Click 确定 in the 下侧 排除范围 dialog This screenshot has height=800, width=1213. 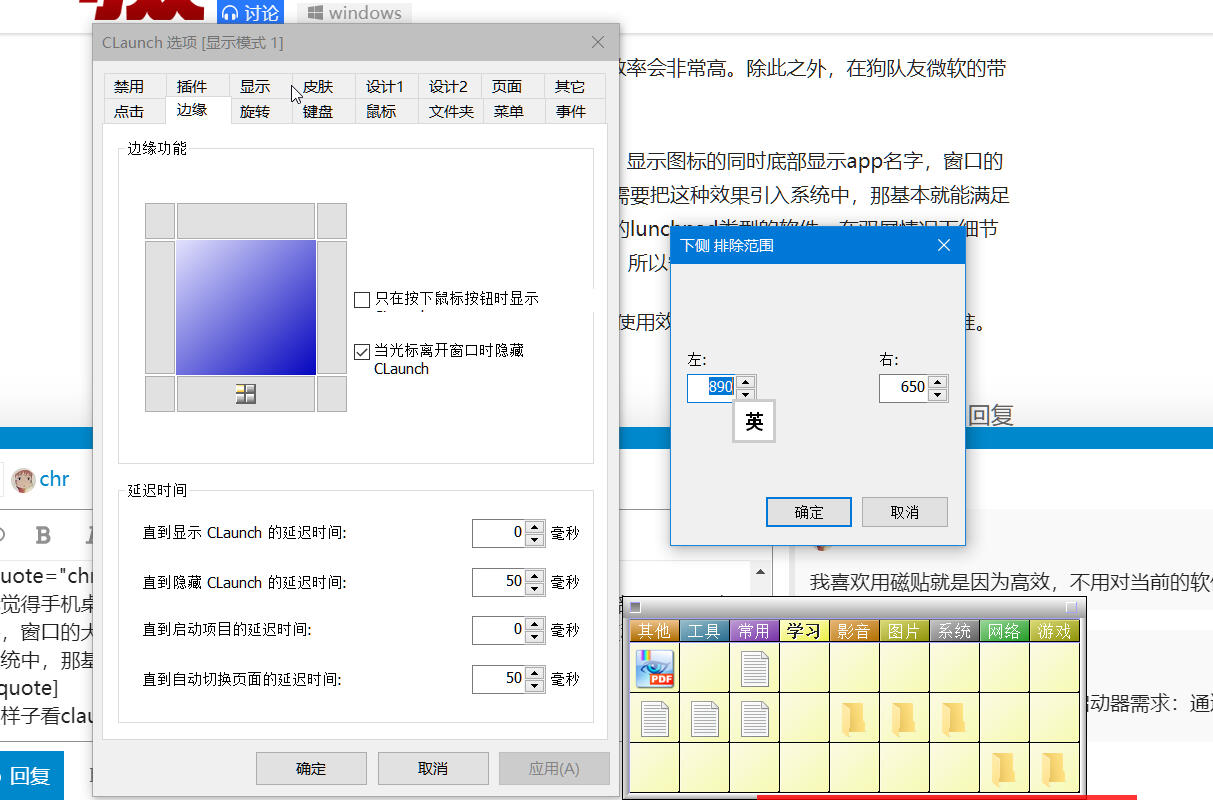pos(808,512)
